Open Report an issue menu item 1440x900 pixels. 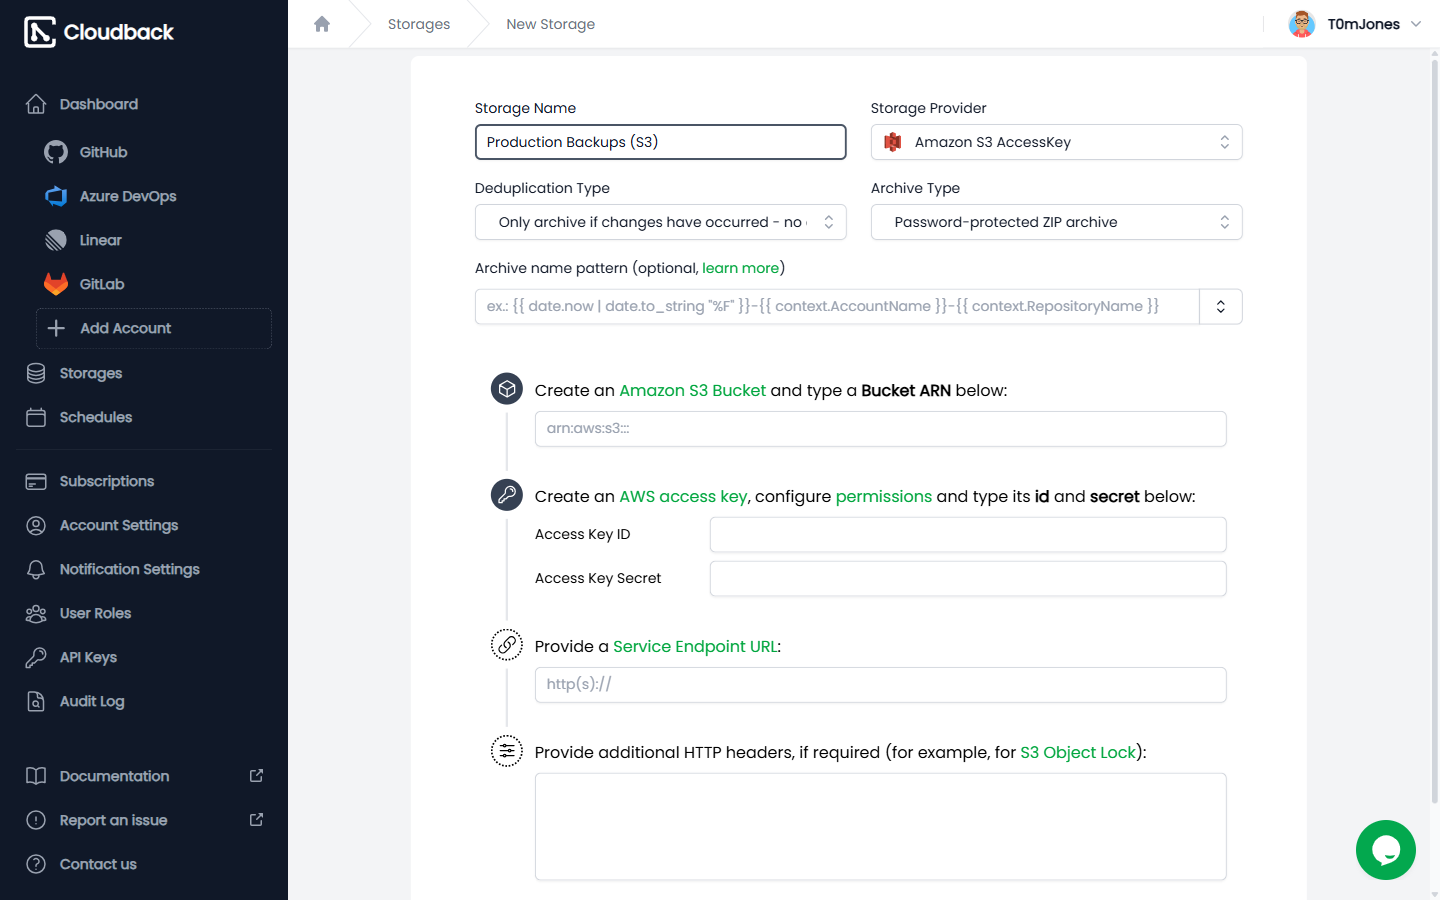pos(144,820)
